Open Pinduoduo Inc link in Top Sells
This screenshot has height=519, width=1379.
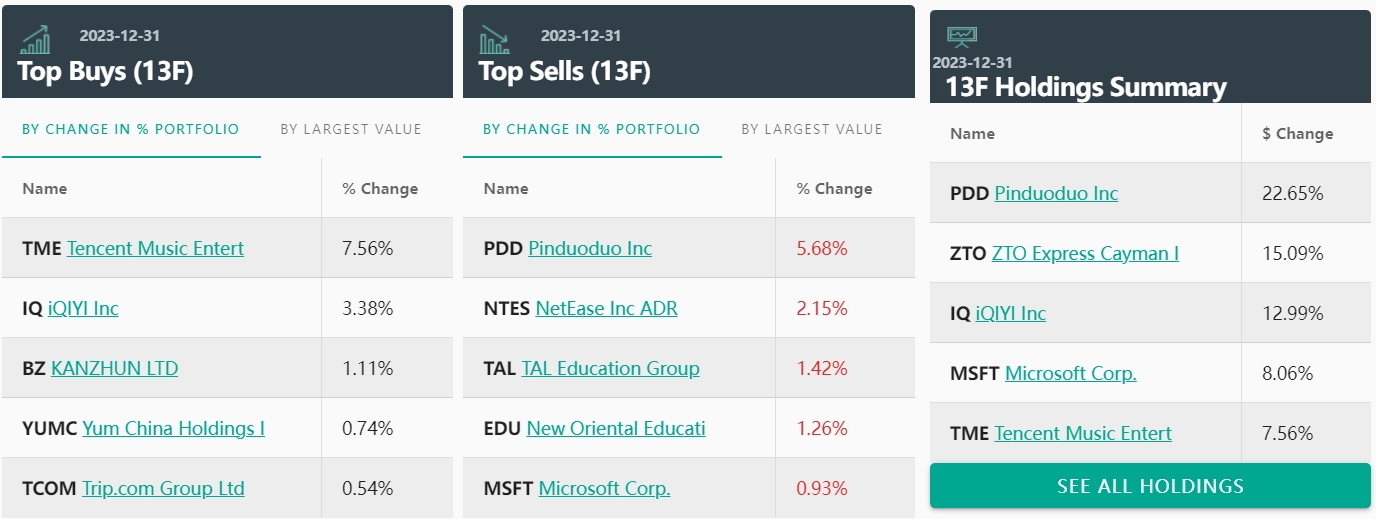(590, 248)
